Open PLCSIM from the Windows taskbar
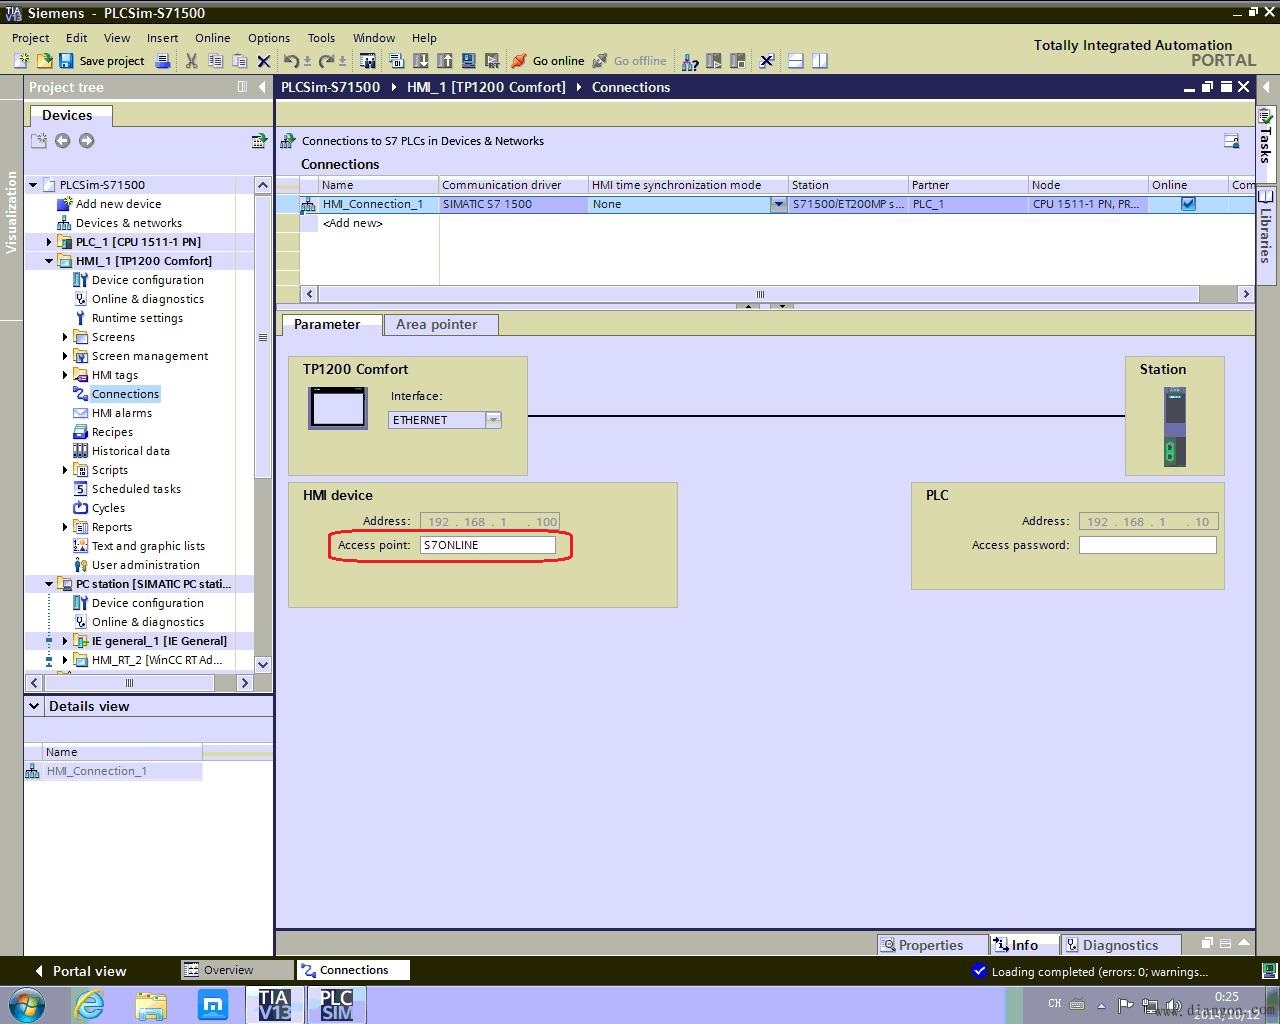1280x1024 pixels. click(x=336, y=1004)
